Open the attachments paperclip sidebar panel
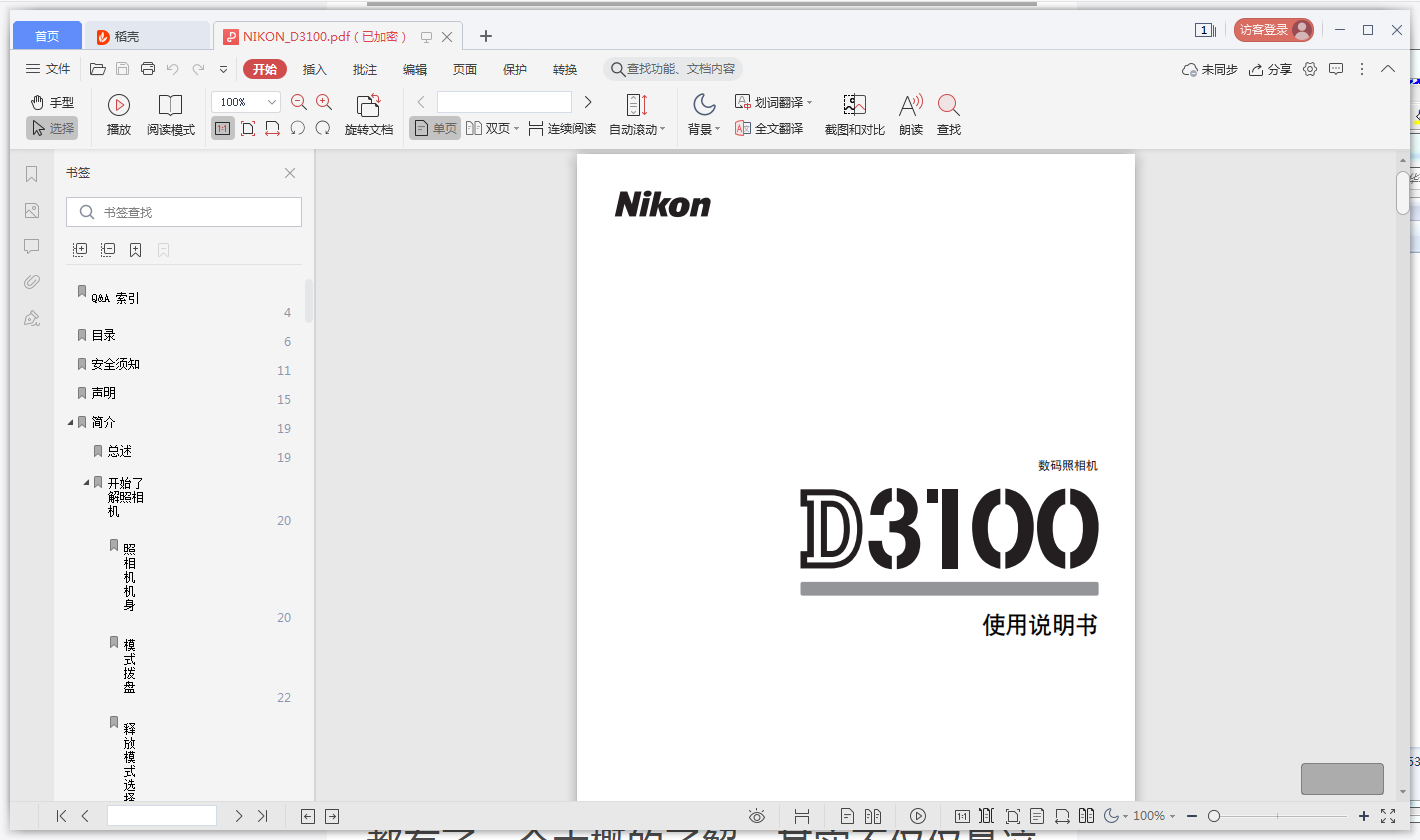 pos(32,282)
